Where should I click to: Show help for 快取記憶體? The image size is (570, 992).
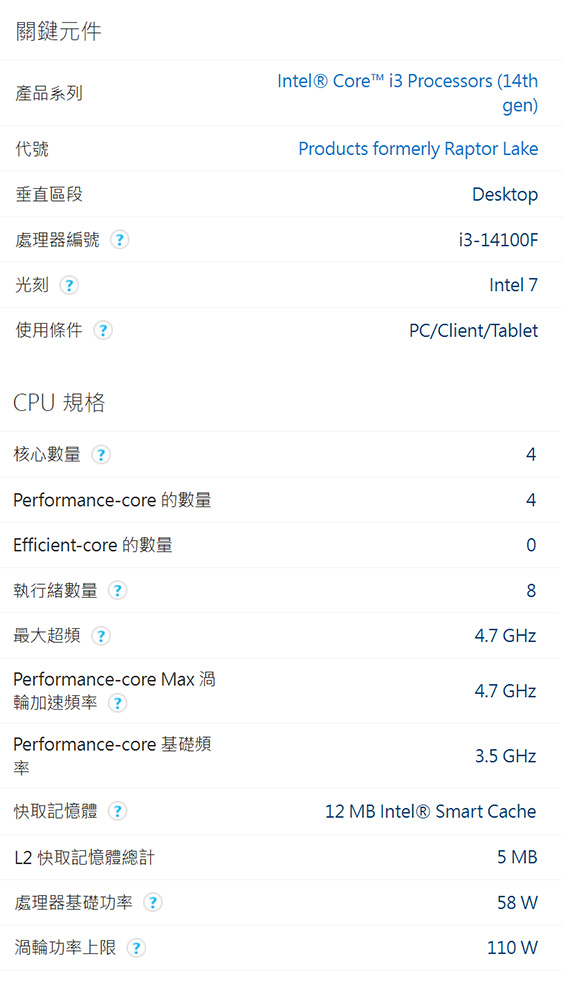point(118,811)
